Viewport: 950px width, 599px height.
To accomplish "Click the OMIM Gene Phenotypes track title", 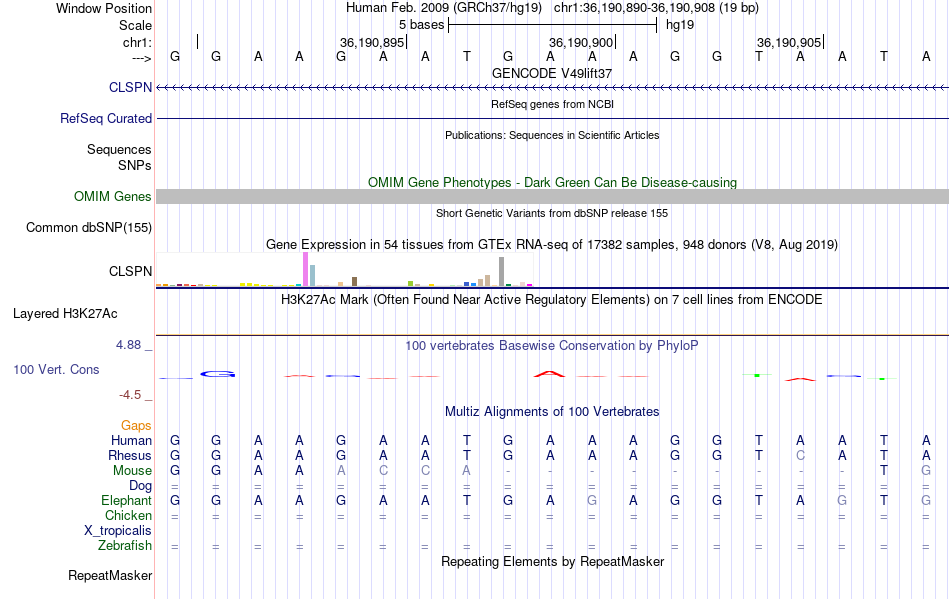I will coord(552,182).
